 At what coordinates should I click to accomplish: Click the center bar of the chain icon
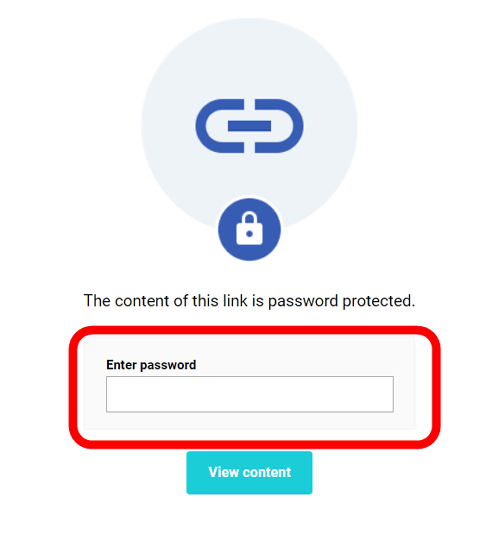[249, 126]
